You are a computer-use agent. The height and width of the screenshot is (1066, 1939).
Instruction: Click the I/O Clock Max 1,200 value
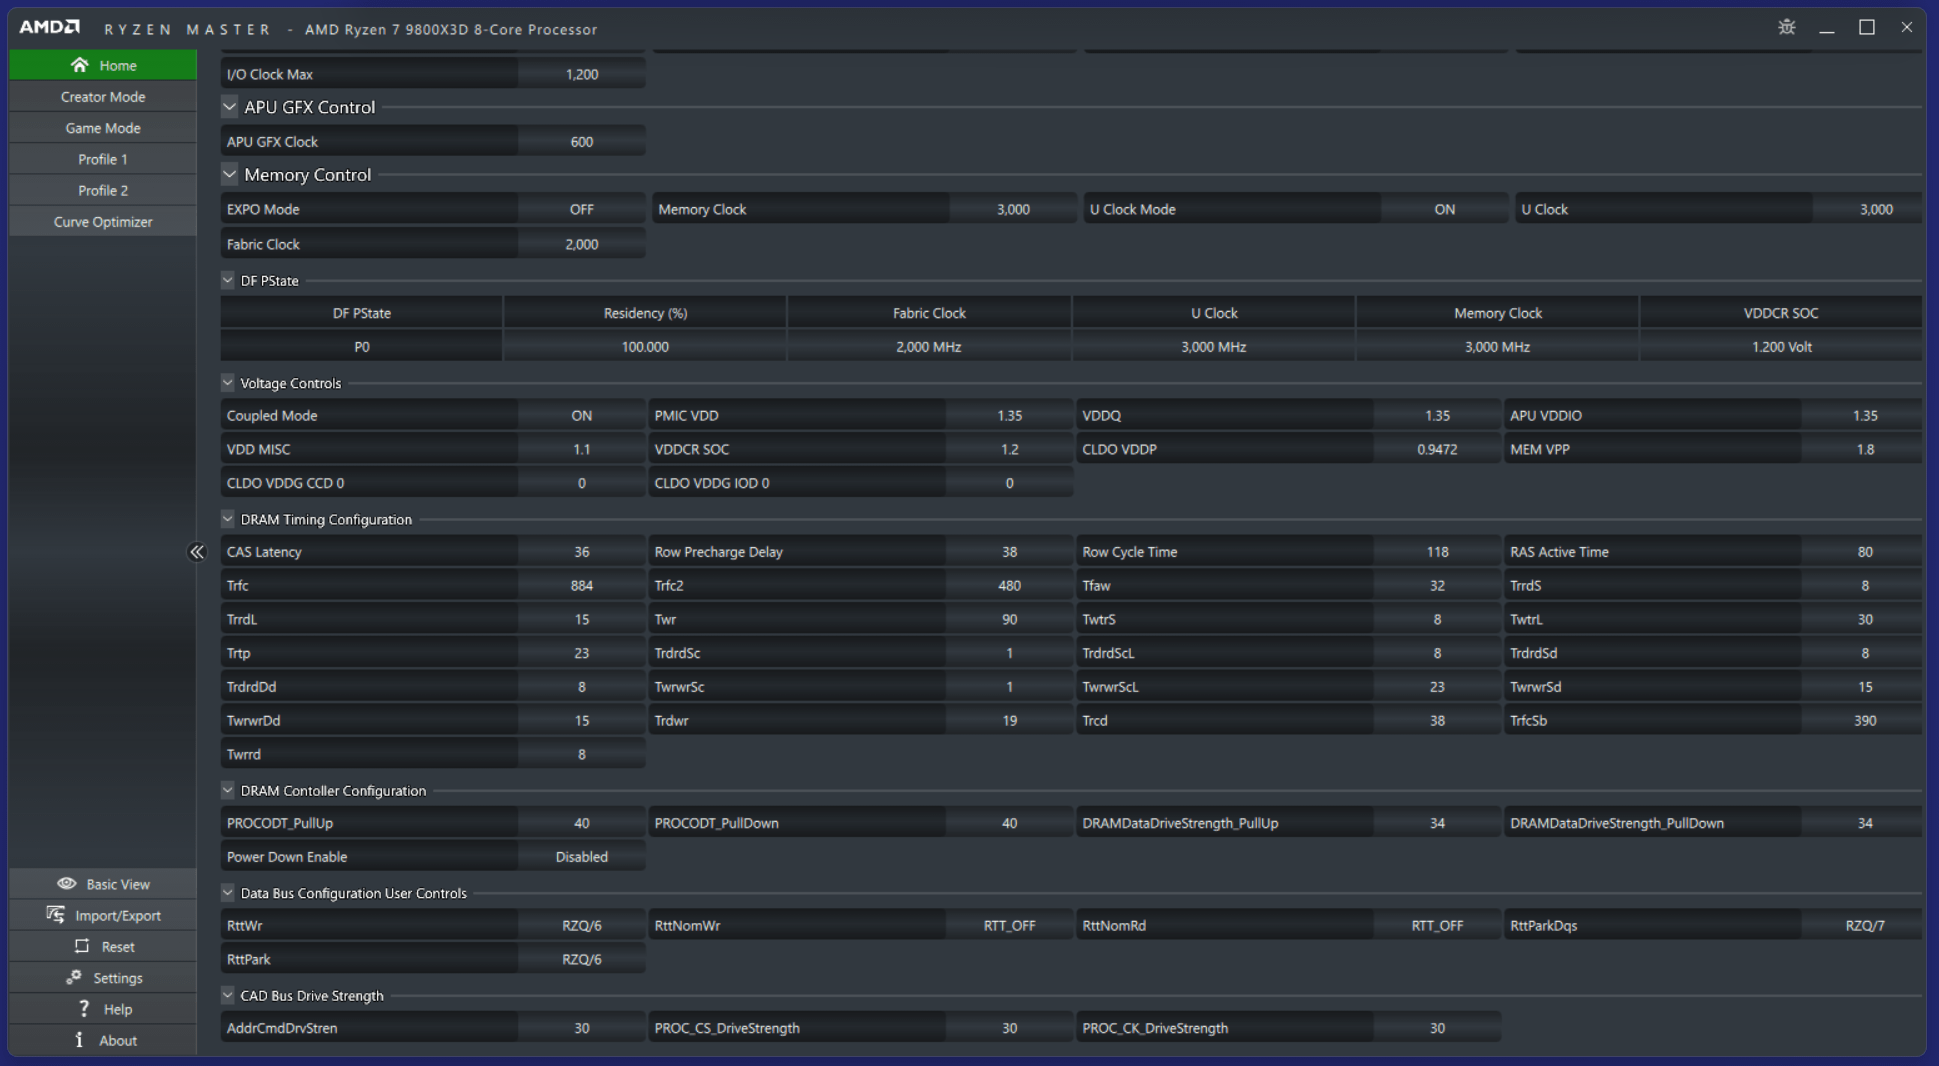click(x=581, y=74)
